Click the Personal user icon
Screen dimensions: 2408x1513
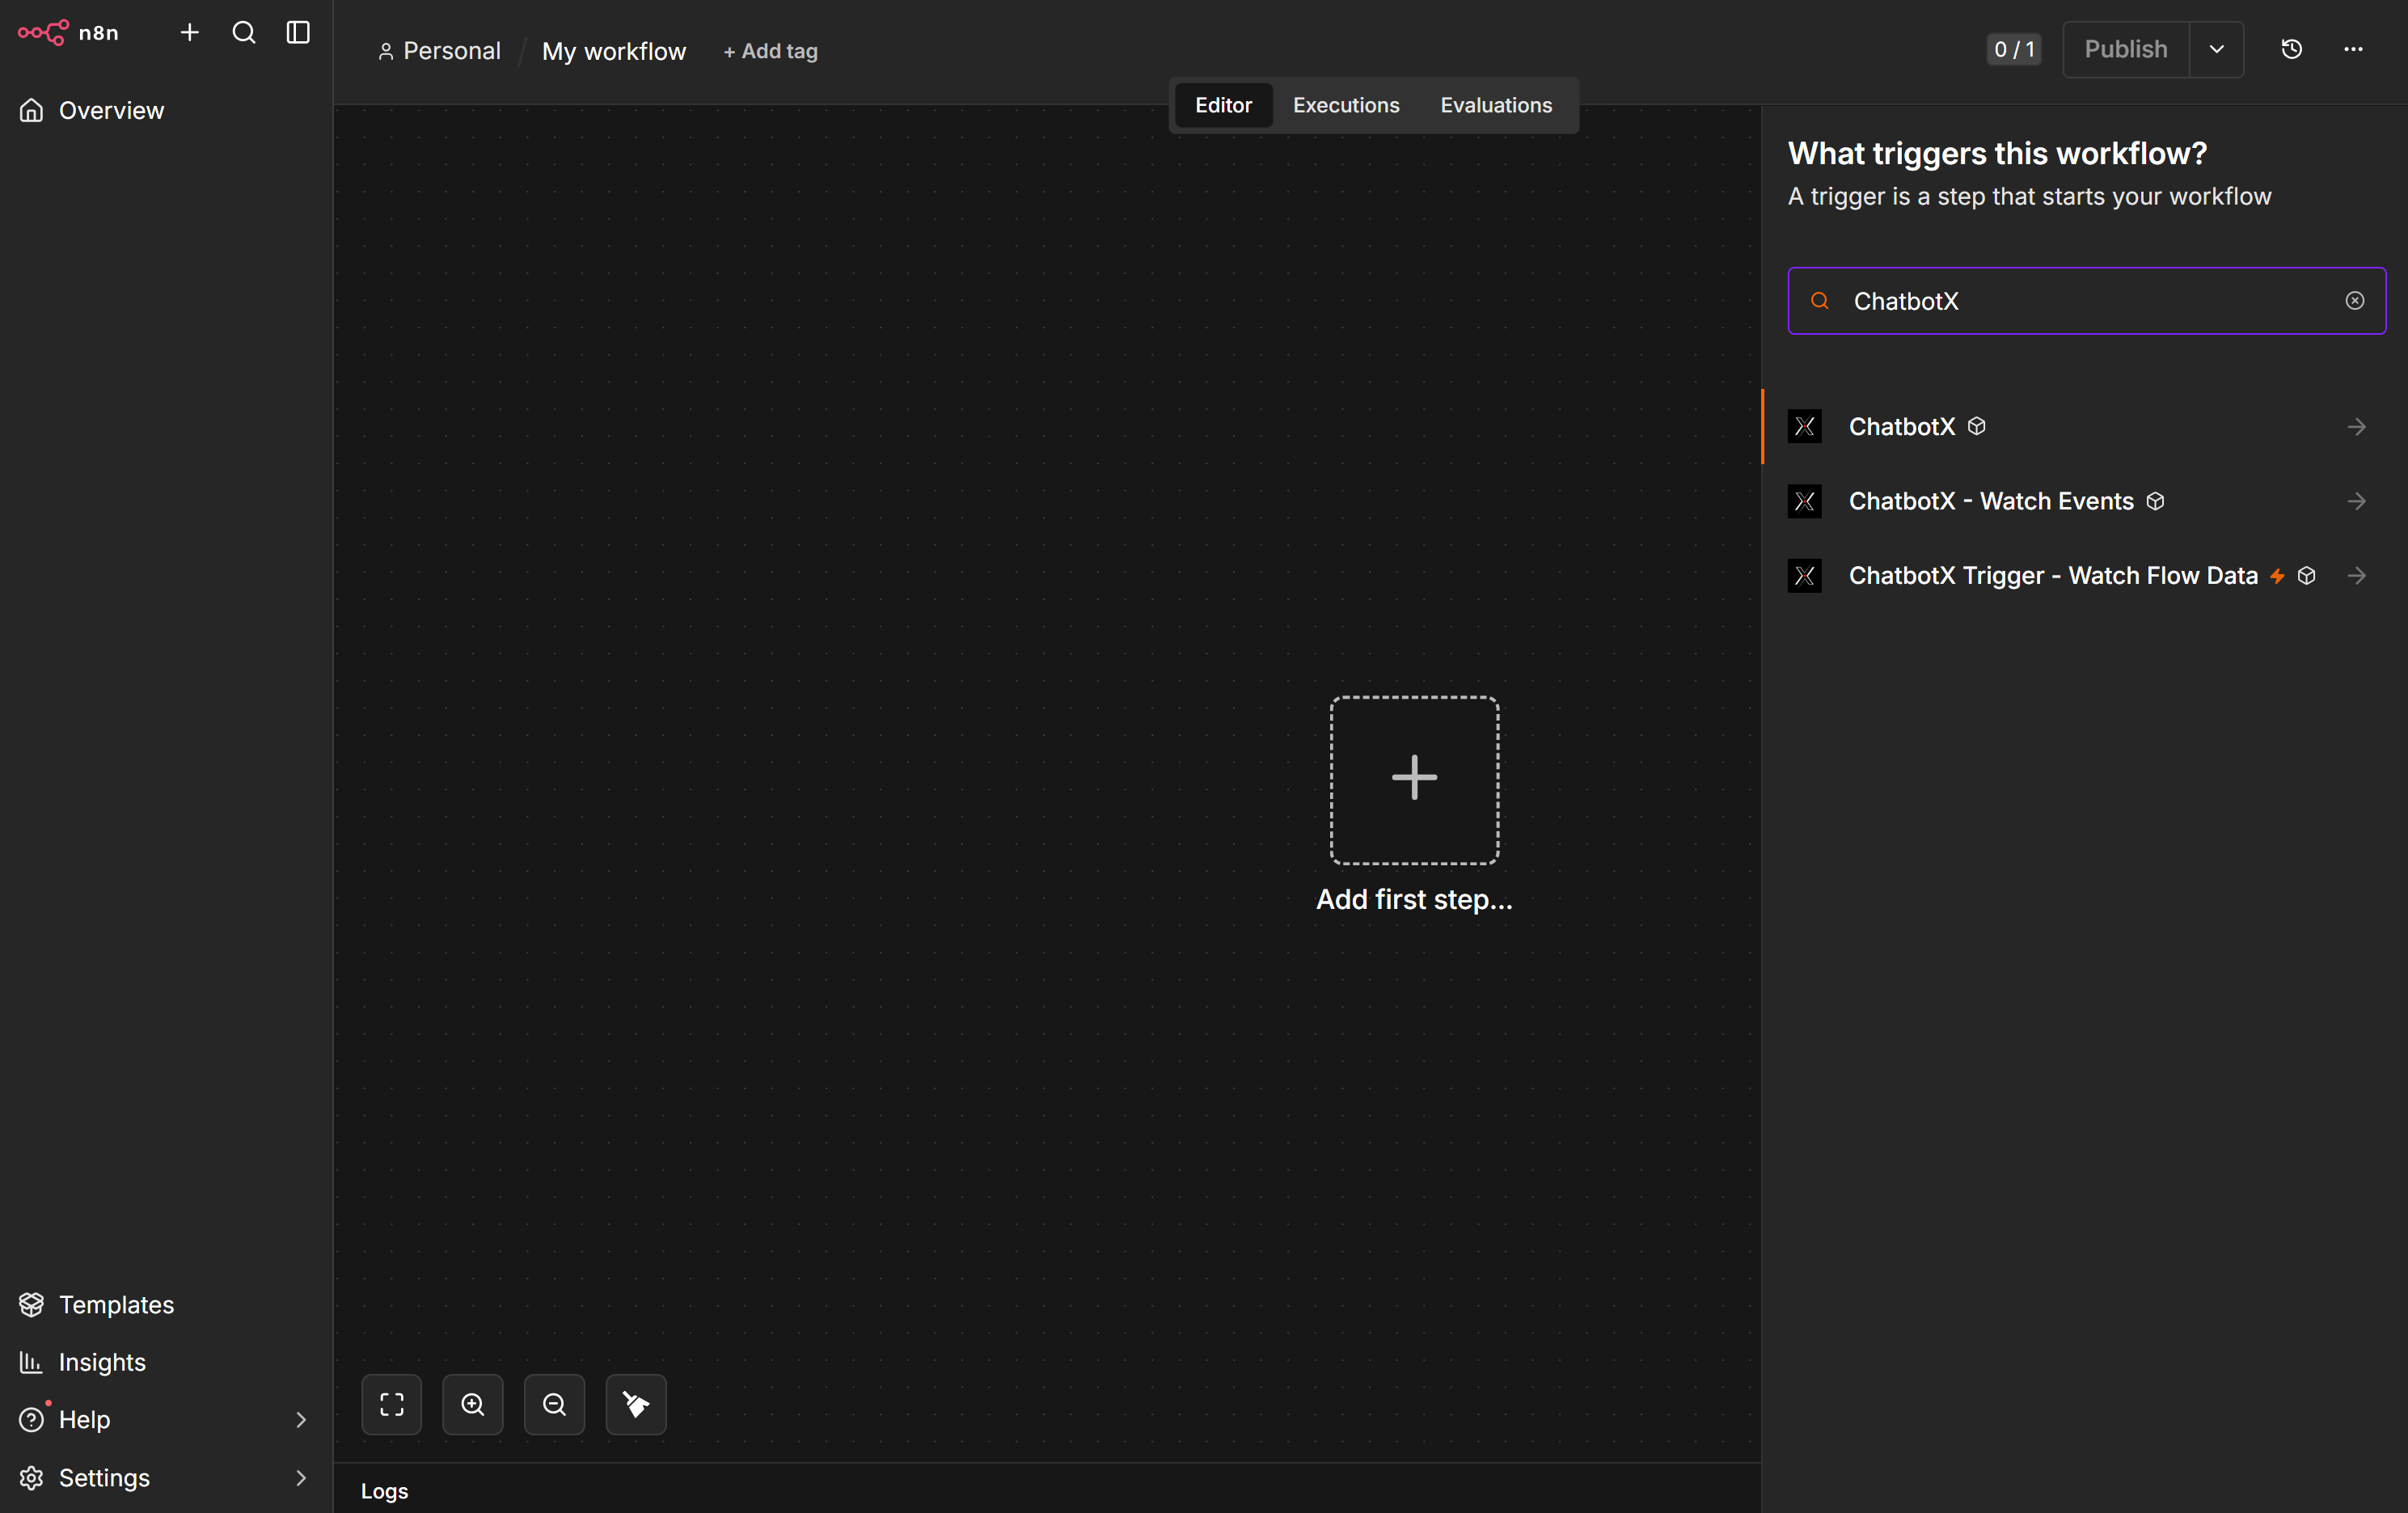point(386,51)
